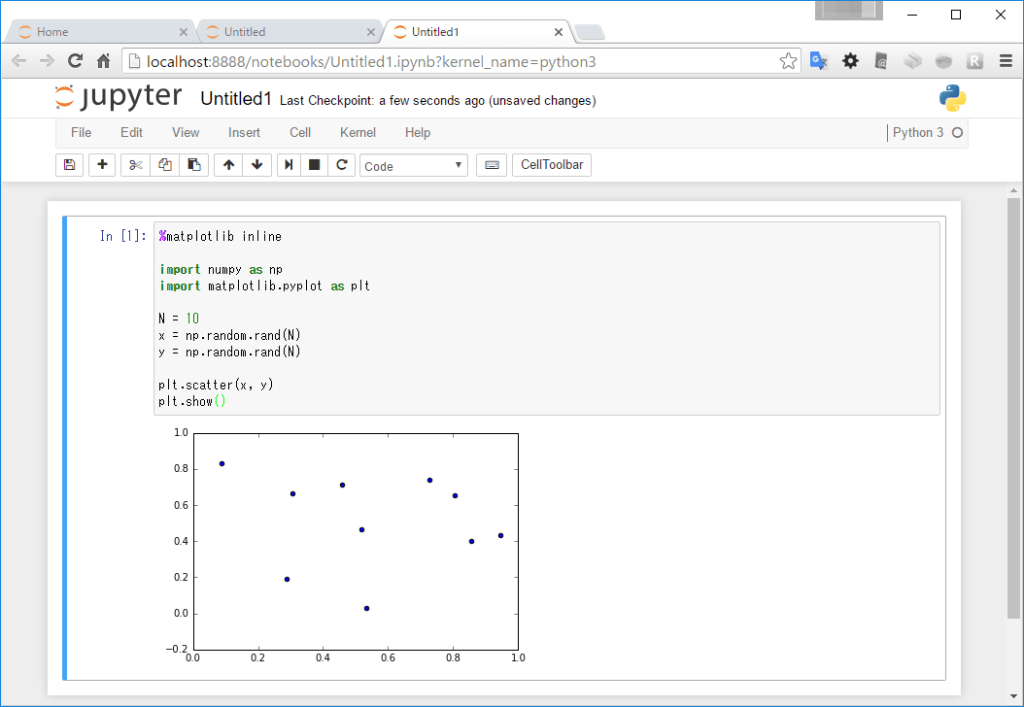Click the notebook title Untitled1 to rename
This screenshot has height=707, width=1024.
[236, 98]
